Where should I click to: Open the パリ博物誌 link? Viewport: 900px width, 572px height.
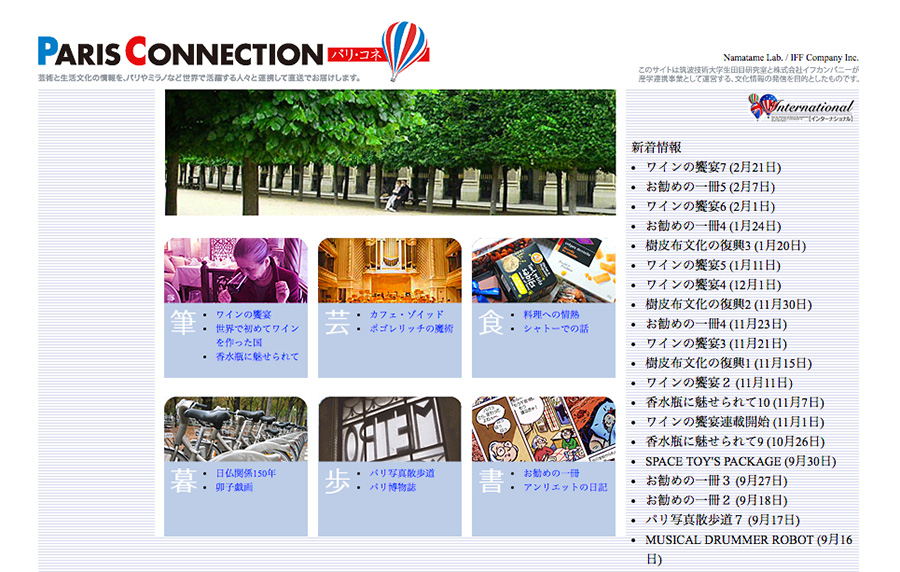(x=393, y=487)
